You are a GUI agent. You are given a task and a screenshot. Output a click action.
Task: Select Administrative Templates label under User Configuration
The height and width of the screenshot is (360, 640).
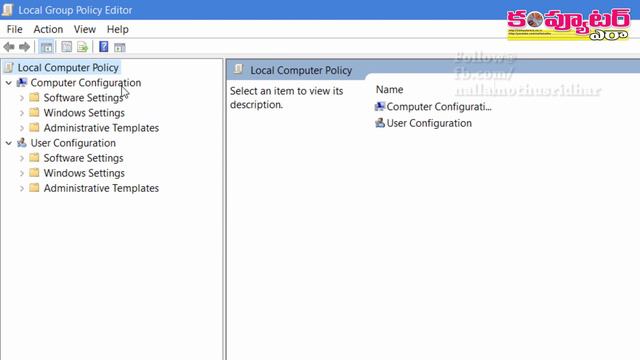point(101,189)
